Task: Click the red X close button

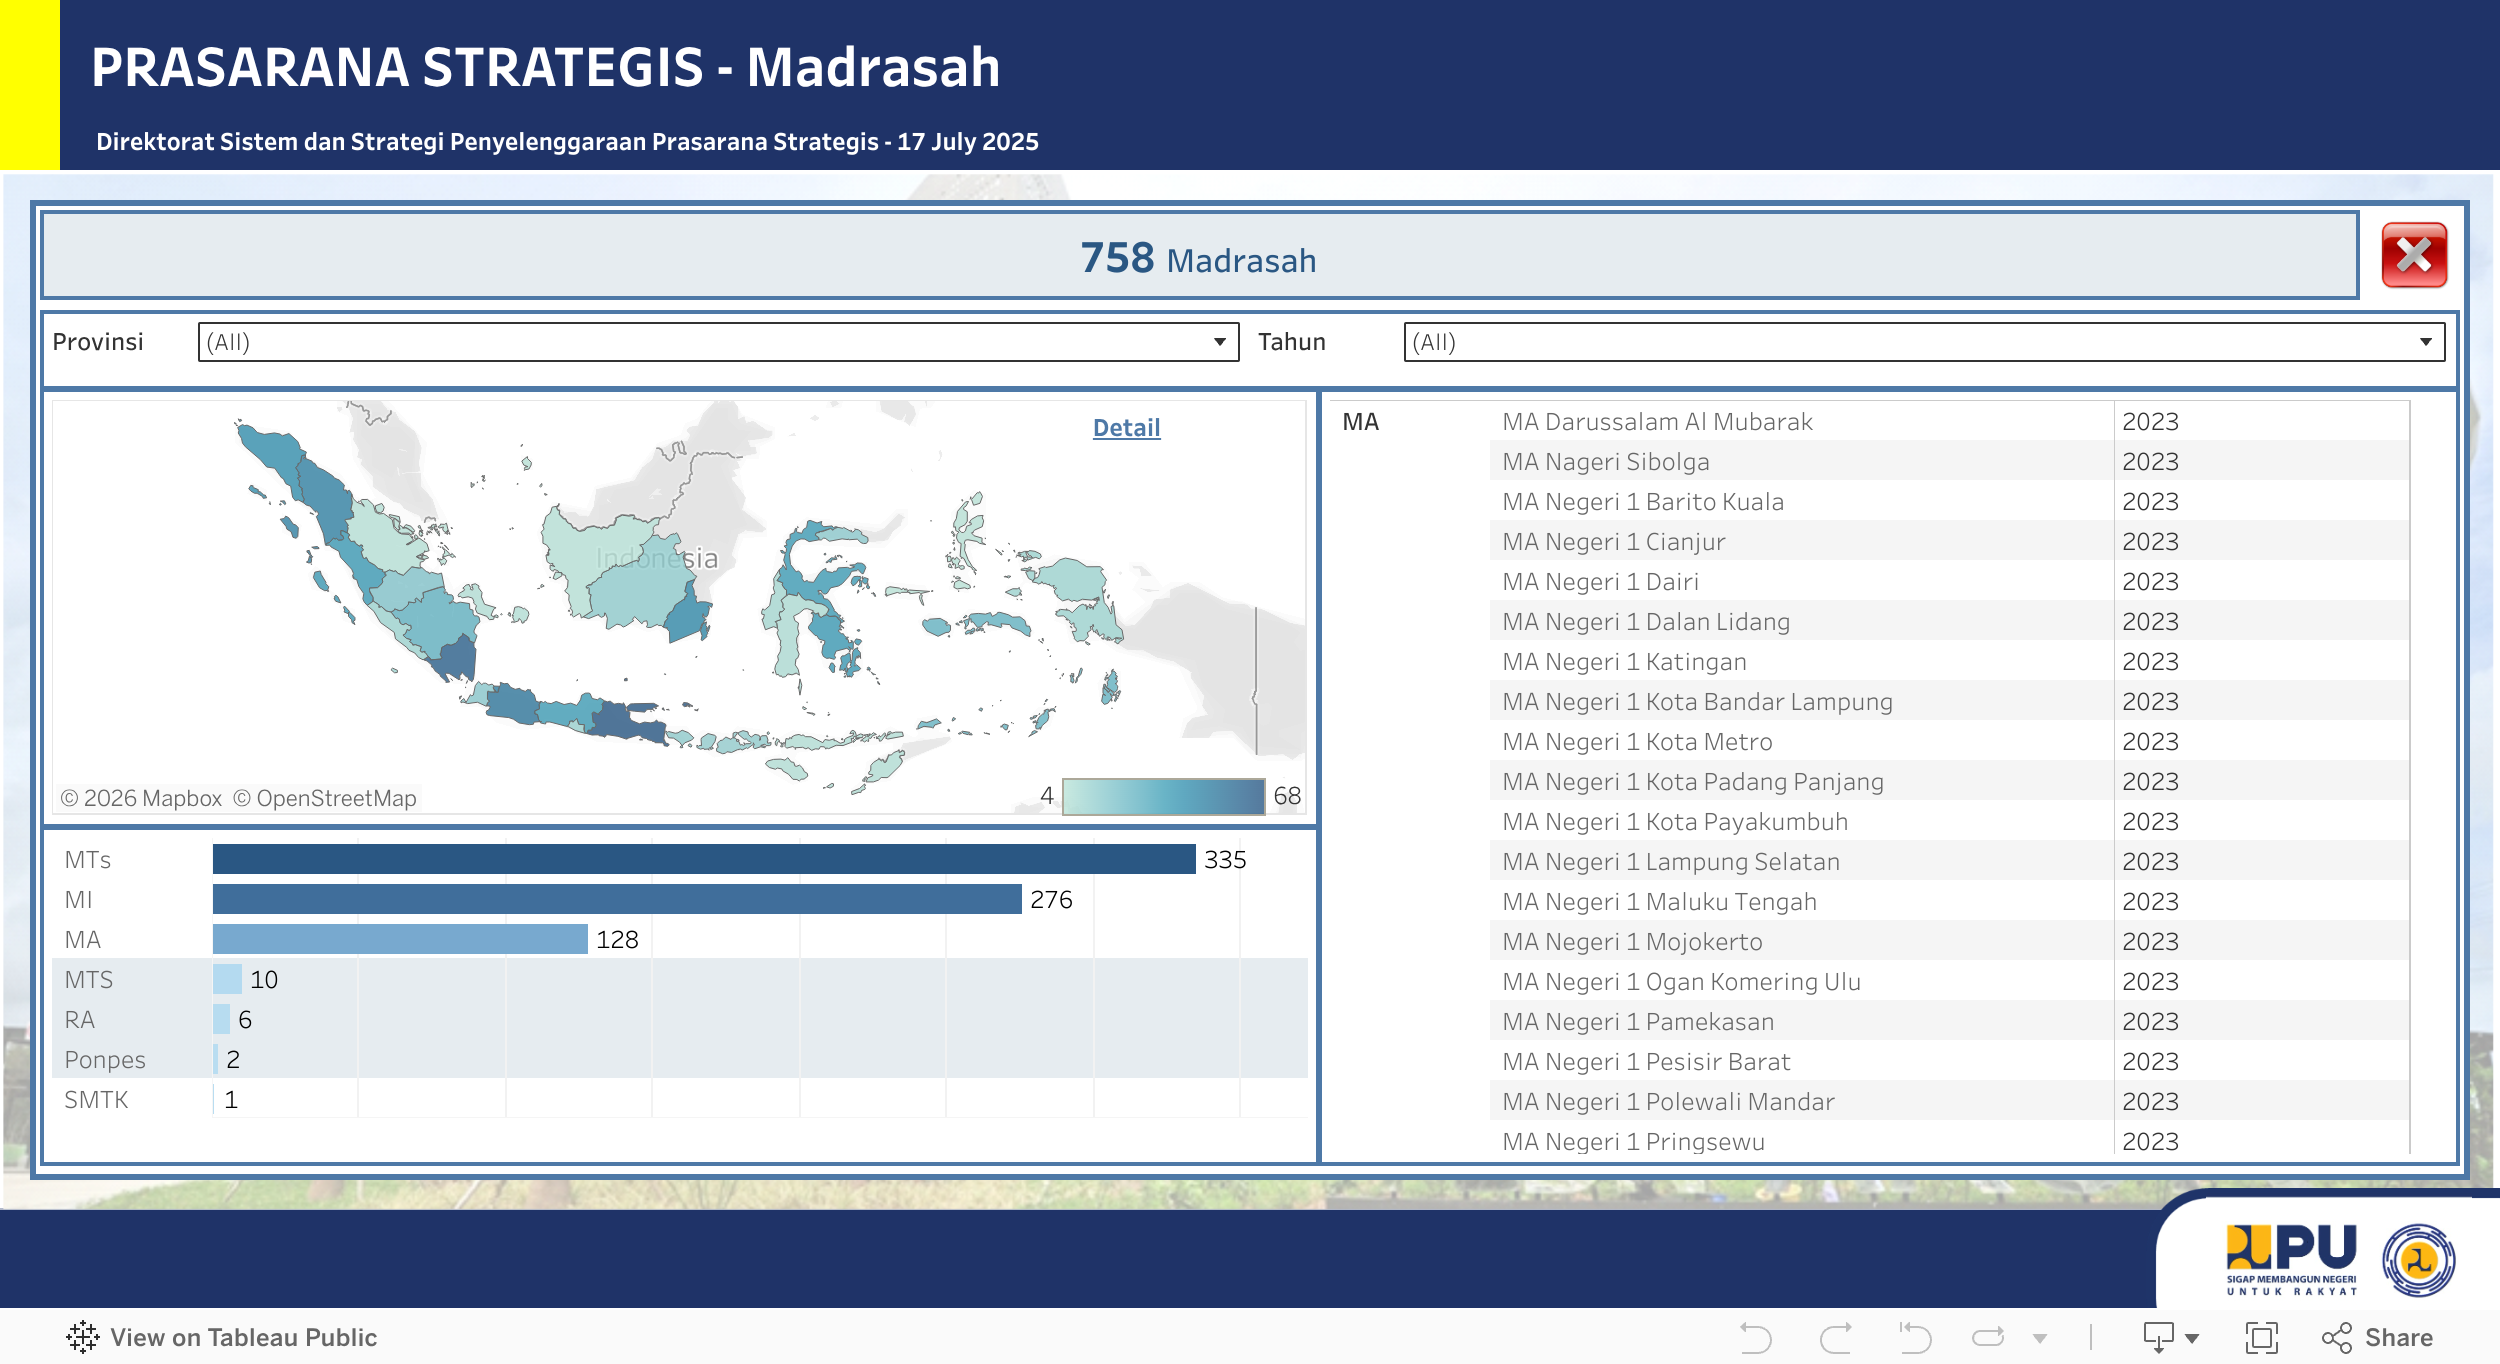Action: tap(2413, 256)
